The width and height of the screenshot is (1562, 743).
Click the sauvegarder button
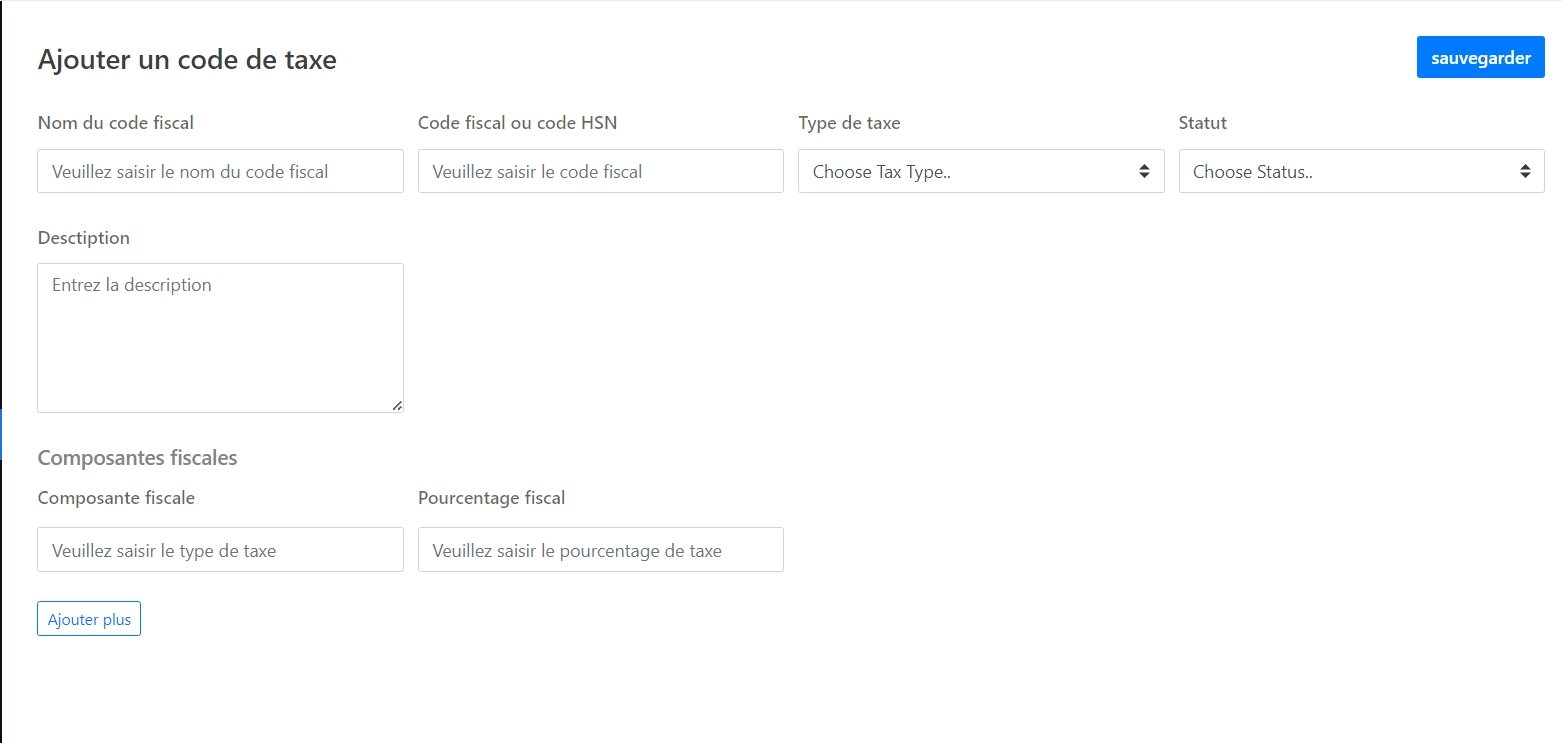(x=1480, y=58)
